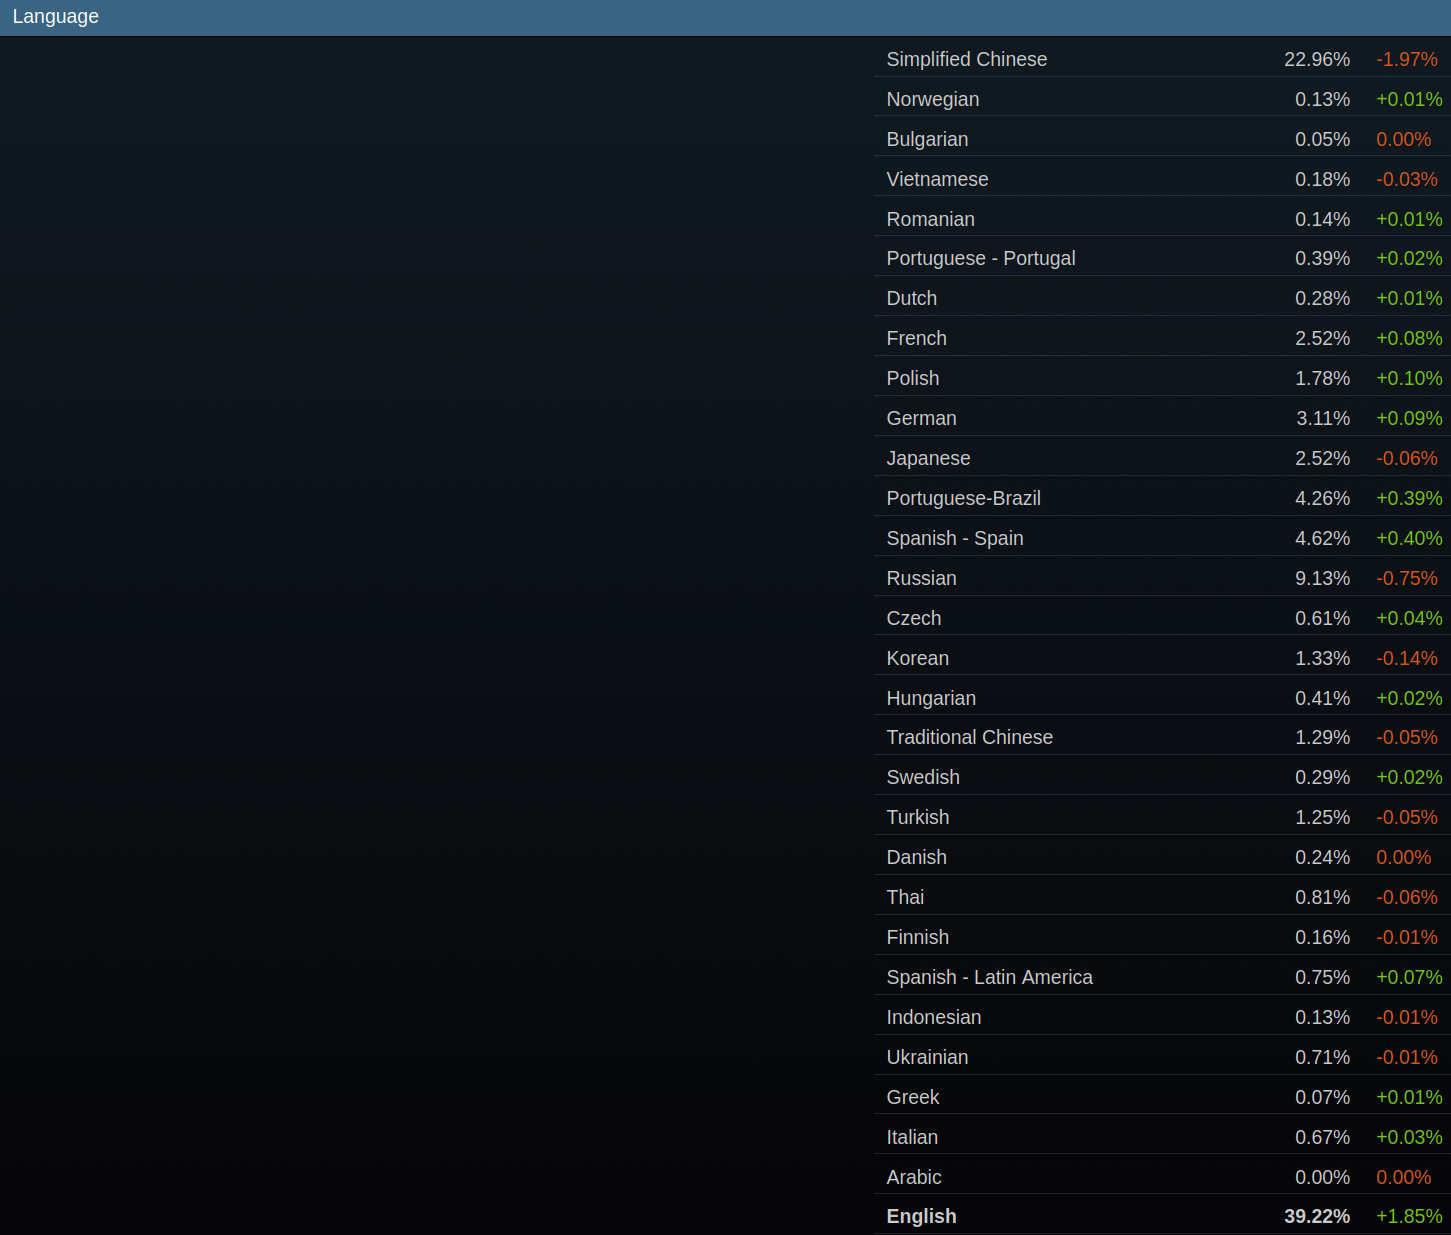Click the +0.39% change for Portuguese-Brazil
Image resolution: width=1451 pixels, height=1235 pixels.
pyautogui.click(x=1409, y=498)
